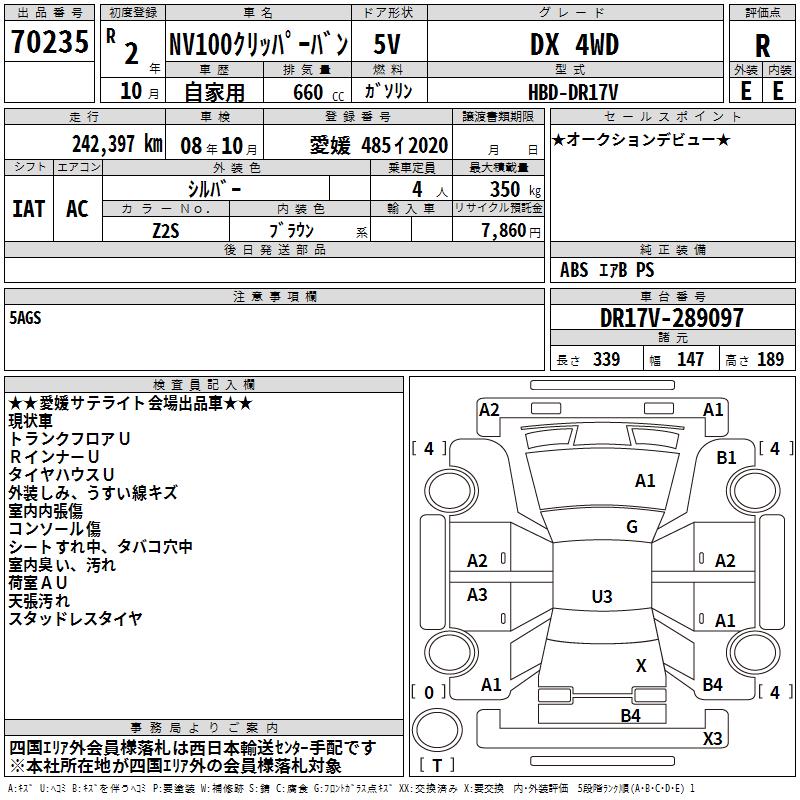Select the ABS エアB PS equipment text
Screen dimensions: 800x800
coord(608,270)
